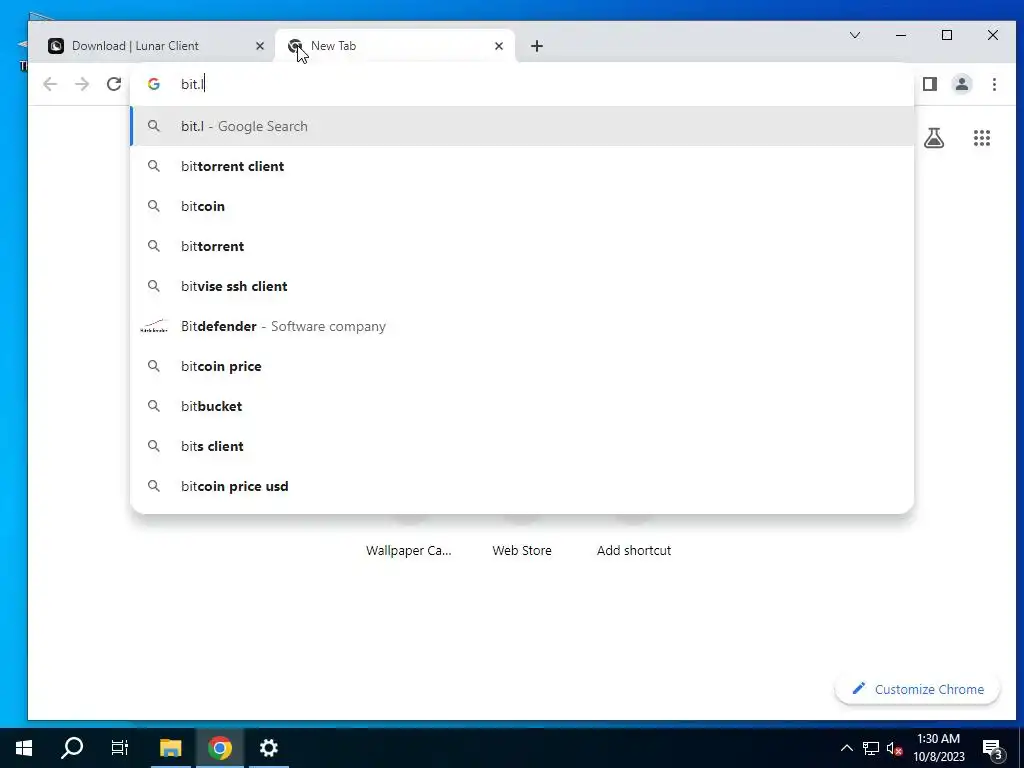1024x768 pixels.
Task: Minimize the Chrome window
Action: coord(901,35)
